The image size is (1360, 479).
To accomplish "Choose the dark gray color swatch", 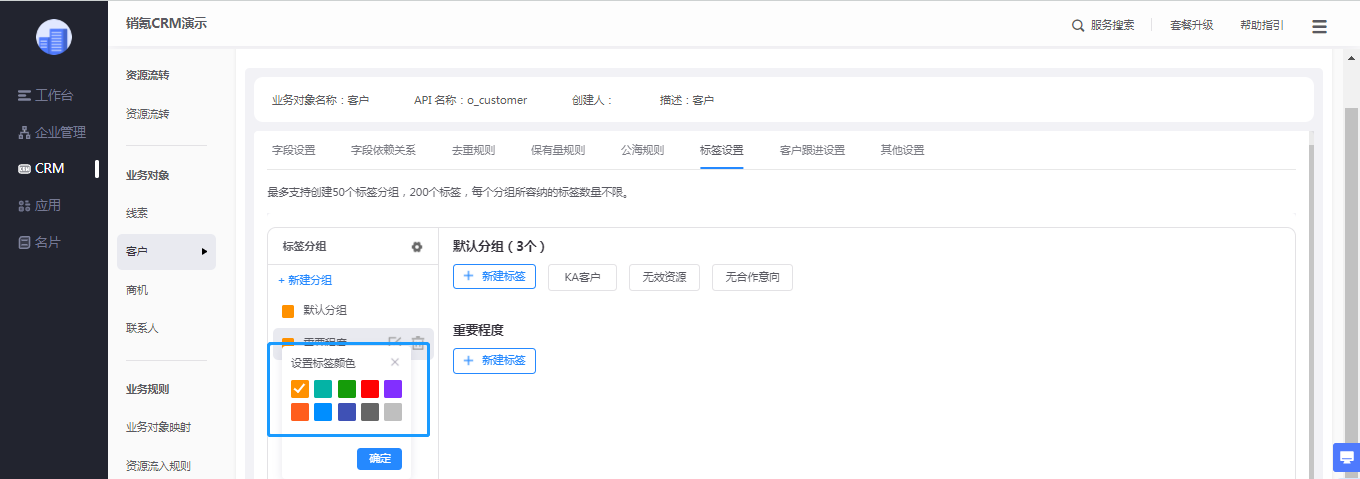I will coord(370,412).
